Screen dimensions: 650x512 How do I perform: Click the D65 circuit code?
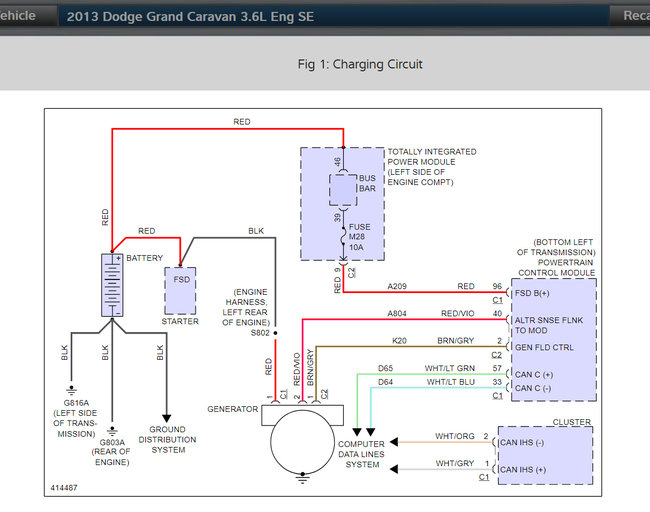point(386,369)
